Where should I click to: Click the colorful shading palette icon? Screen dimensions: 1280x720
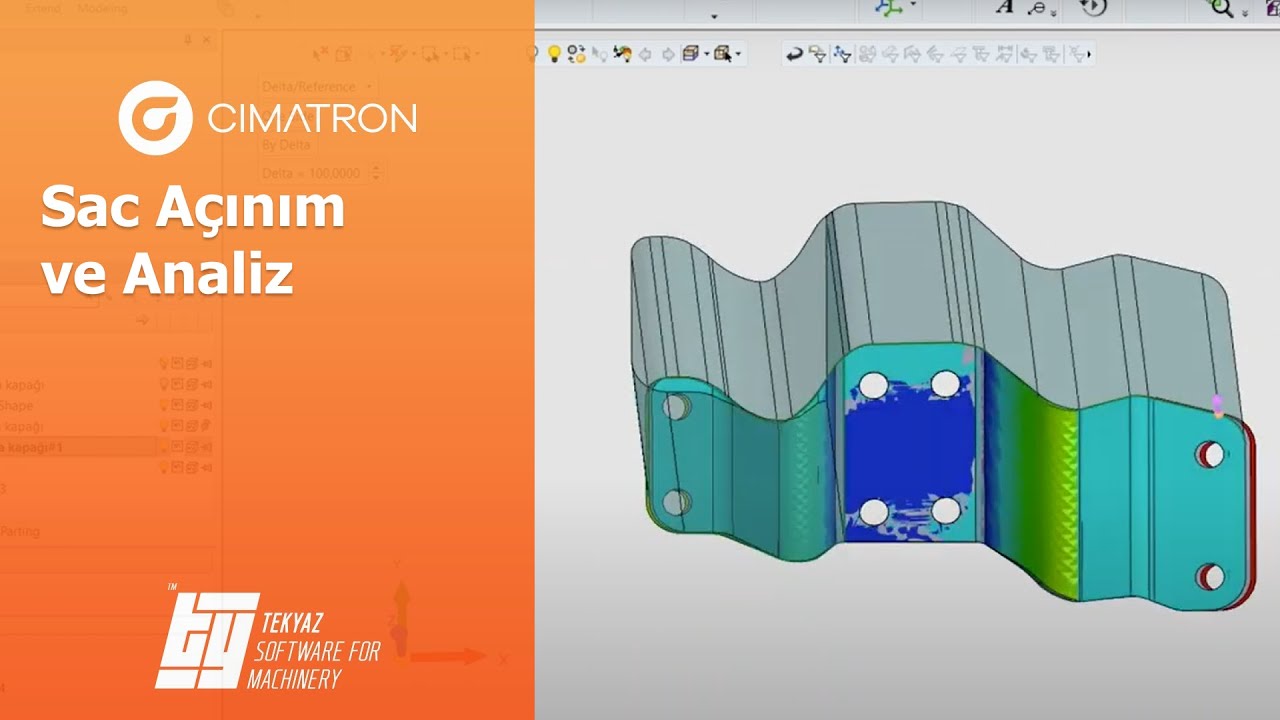pos(622,54)
